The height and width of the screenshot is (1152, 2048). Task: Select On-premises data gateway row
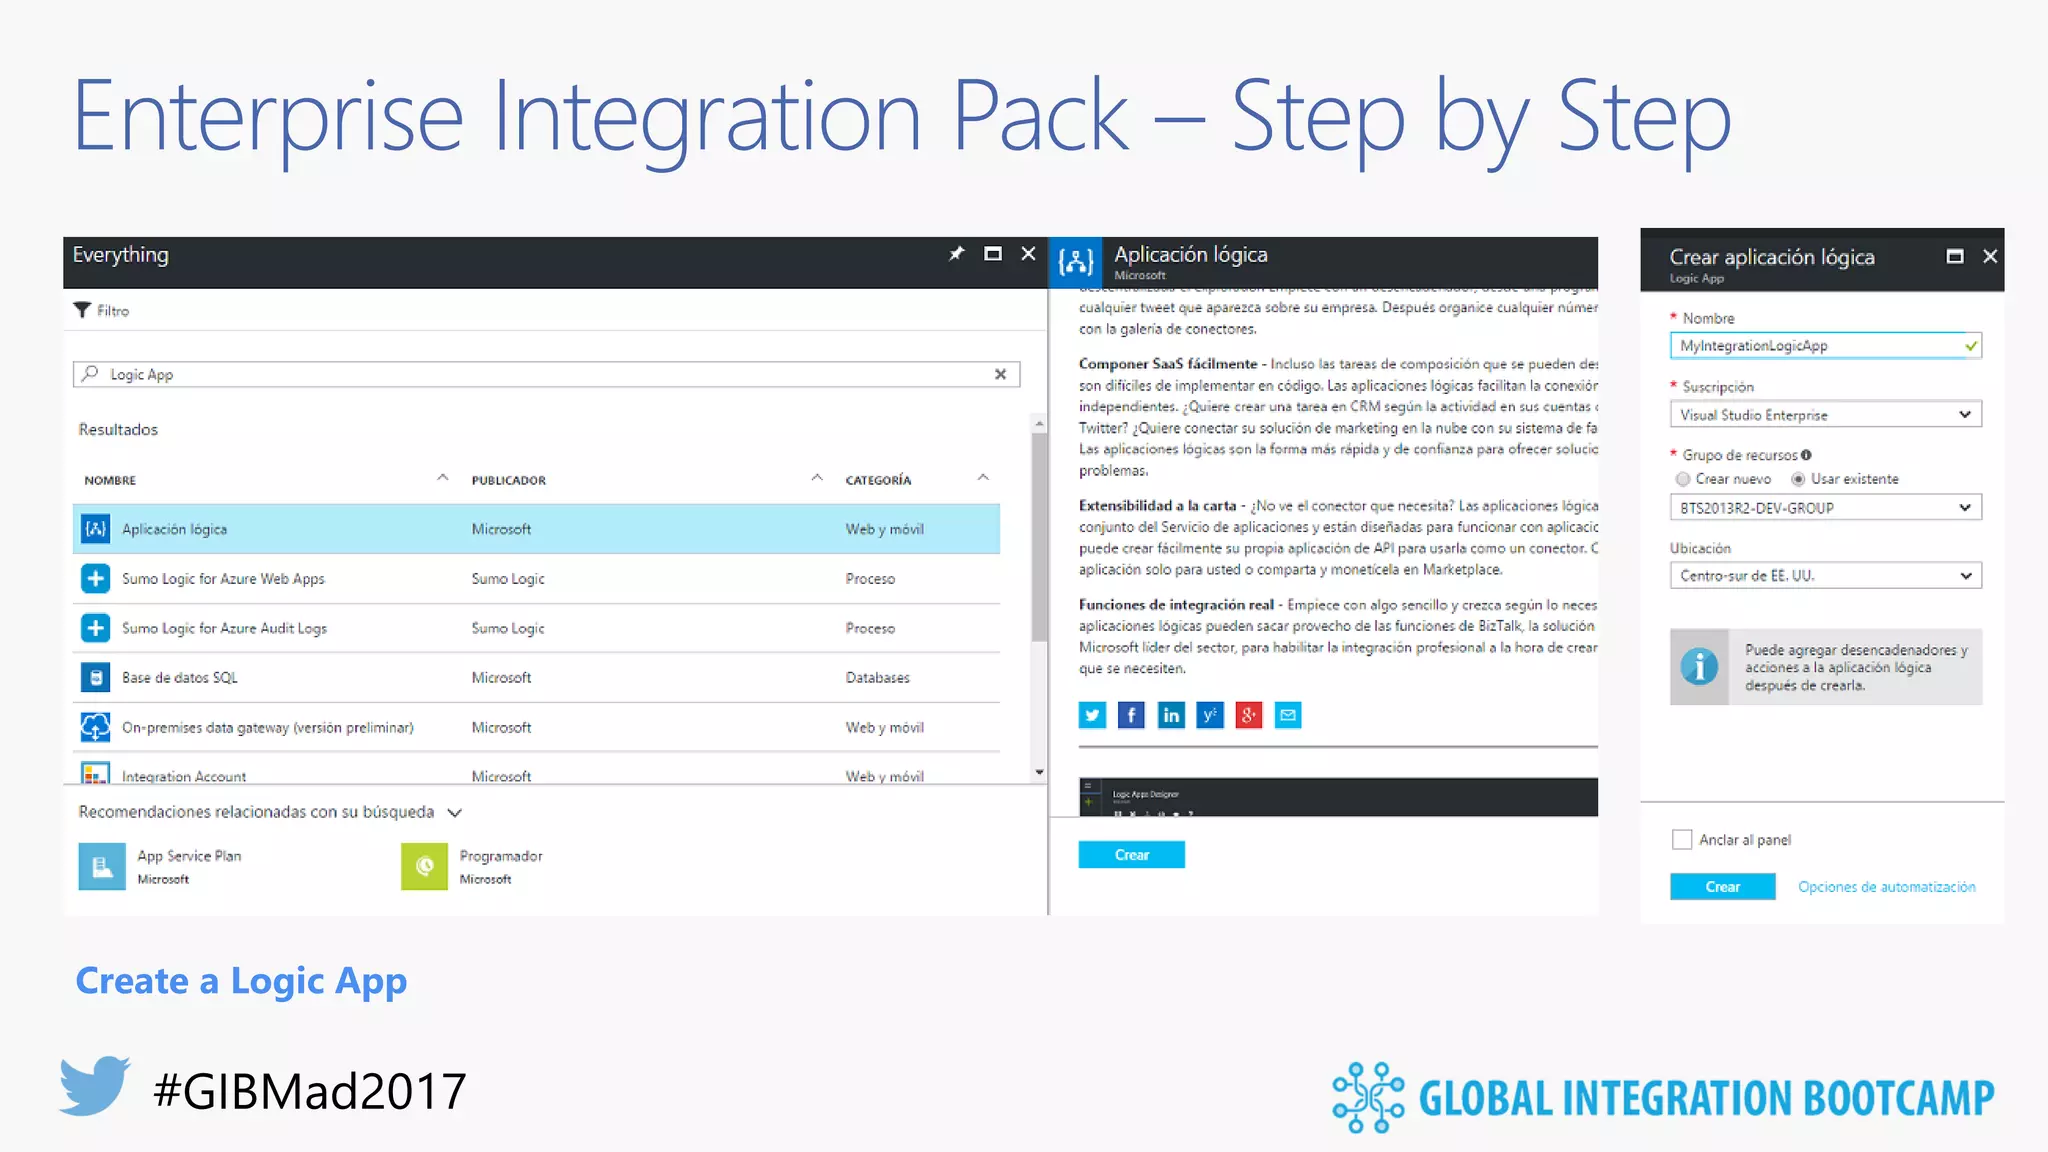point(536,727)
